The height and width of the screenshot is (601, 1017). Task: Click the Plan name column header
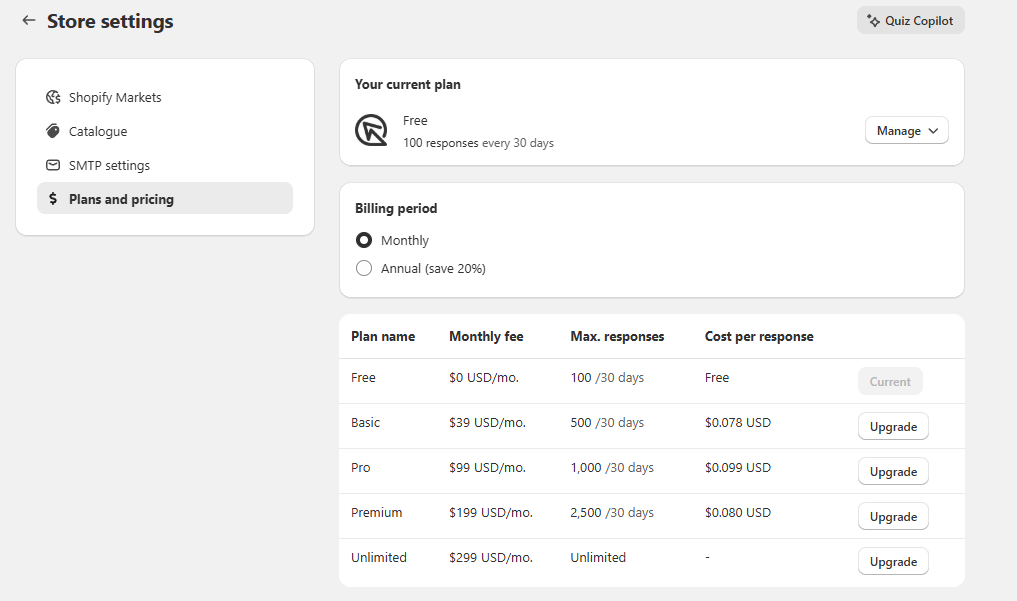[383, 336]
